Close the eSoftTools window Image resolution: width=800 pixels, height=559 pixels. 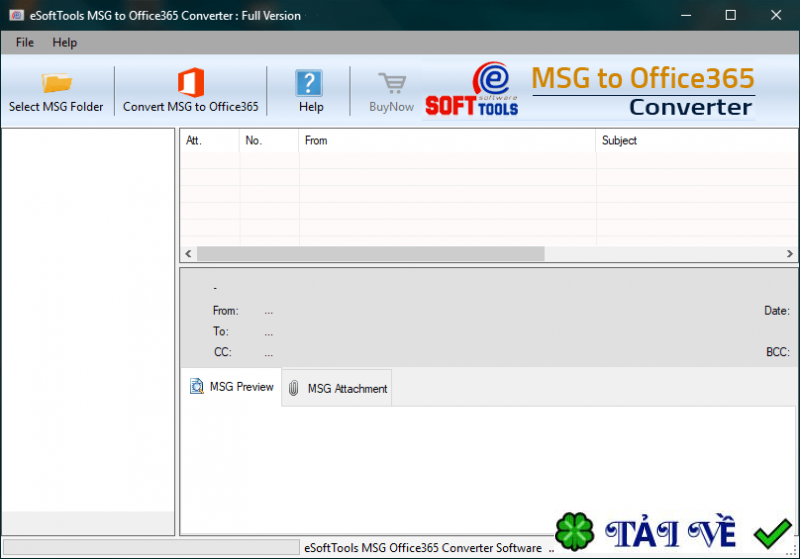776,15
